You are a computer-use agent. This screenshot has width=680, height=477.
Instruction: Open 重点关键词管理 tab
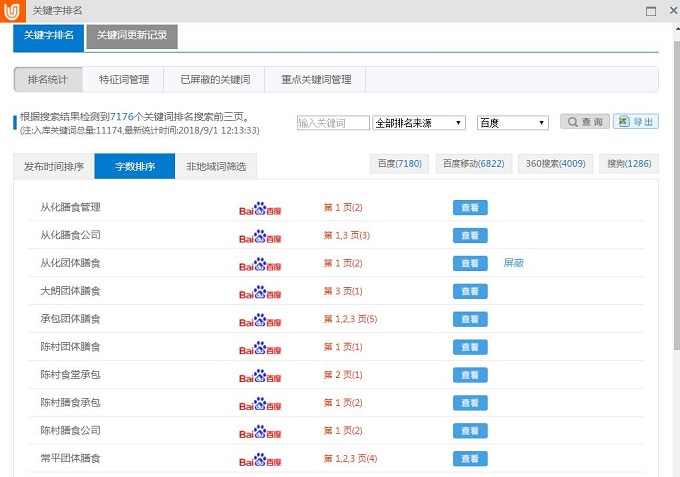tap(316, 79)
